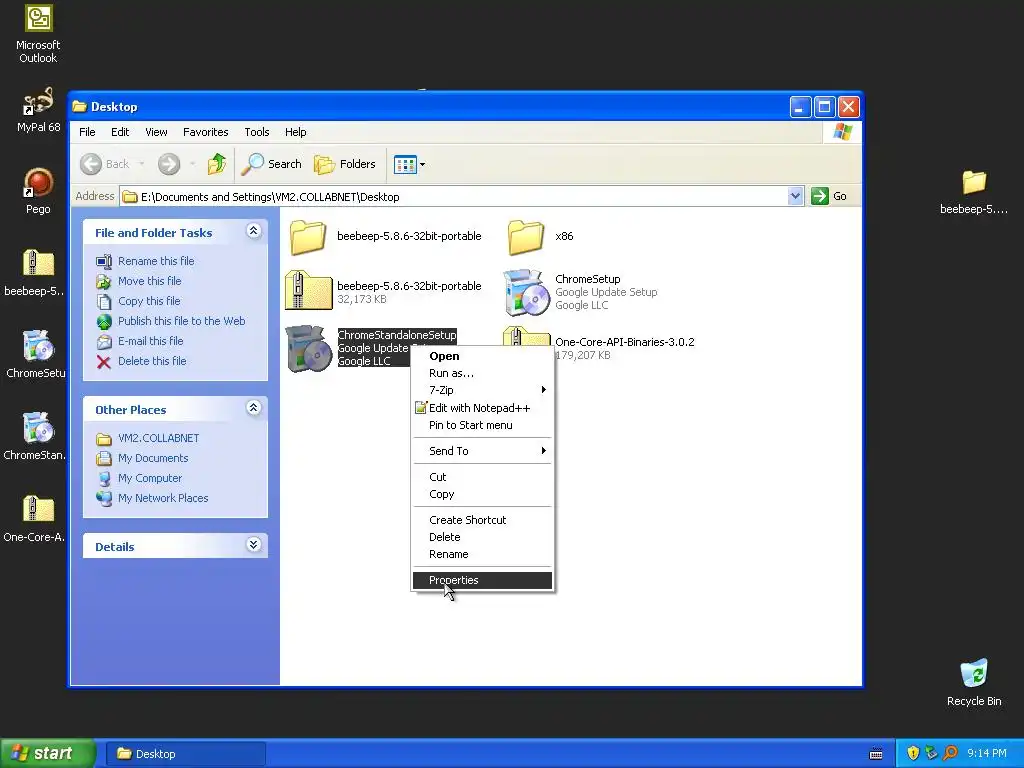Choose Open in context menu

[482, 356]
